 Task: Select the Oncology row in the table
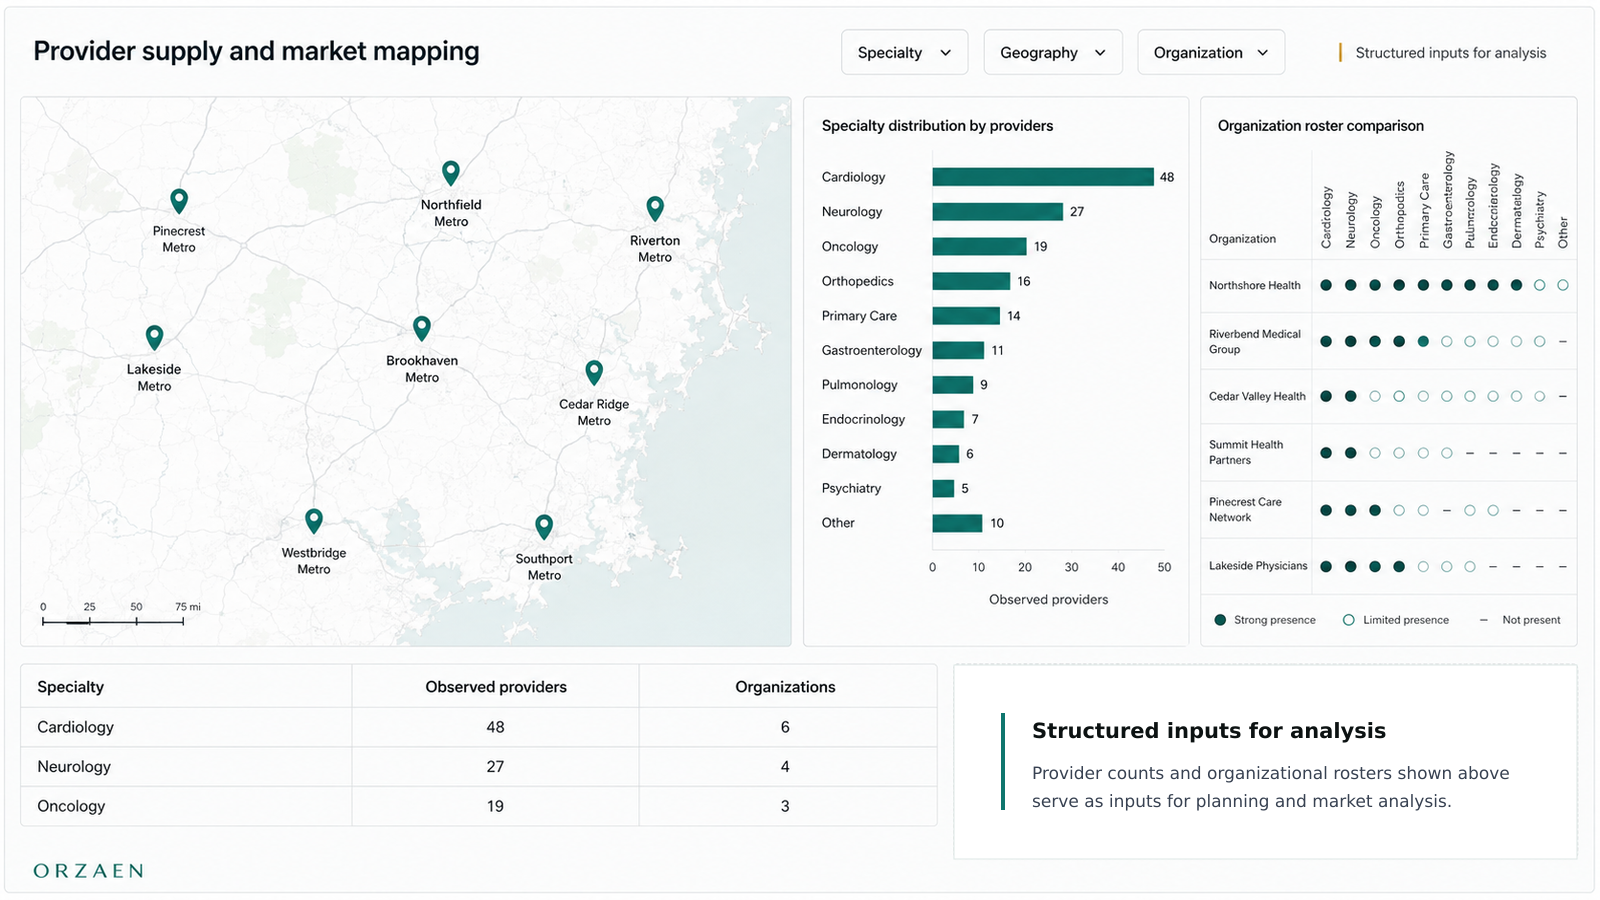pyautogui.click(x=479, y=806)
